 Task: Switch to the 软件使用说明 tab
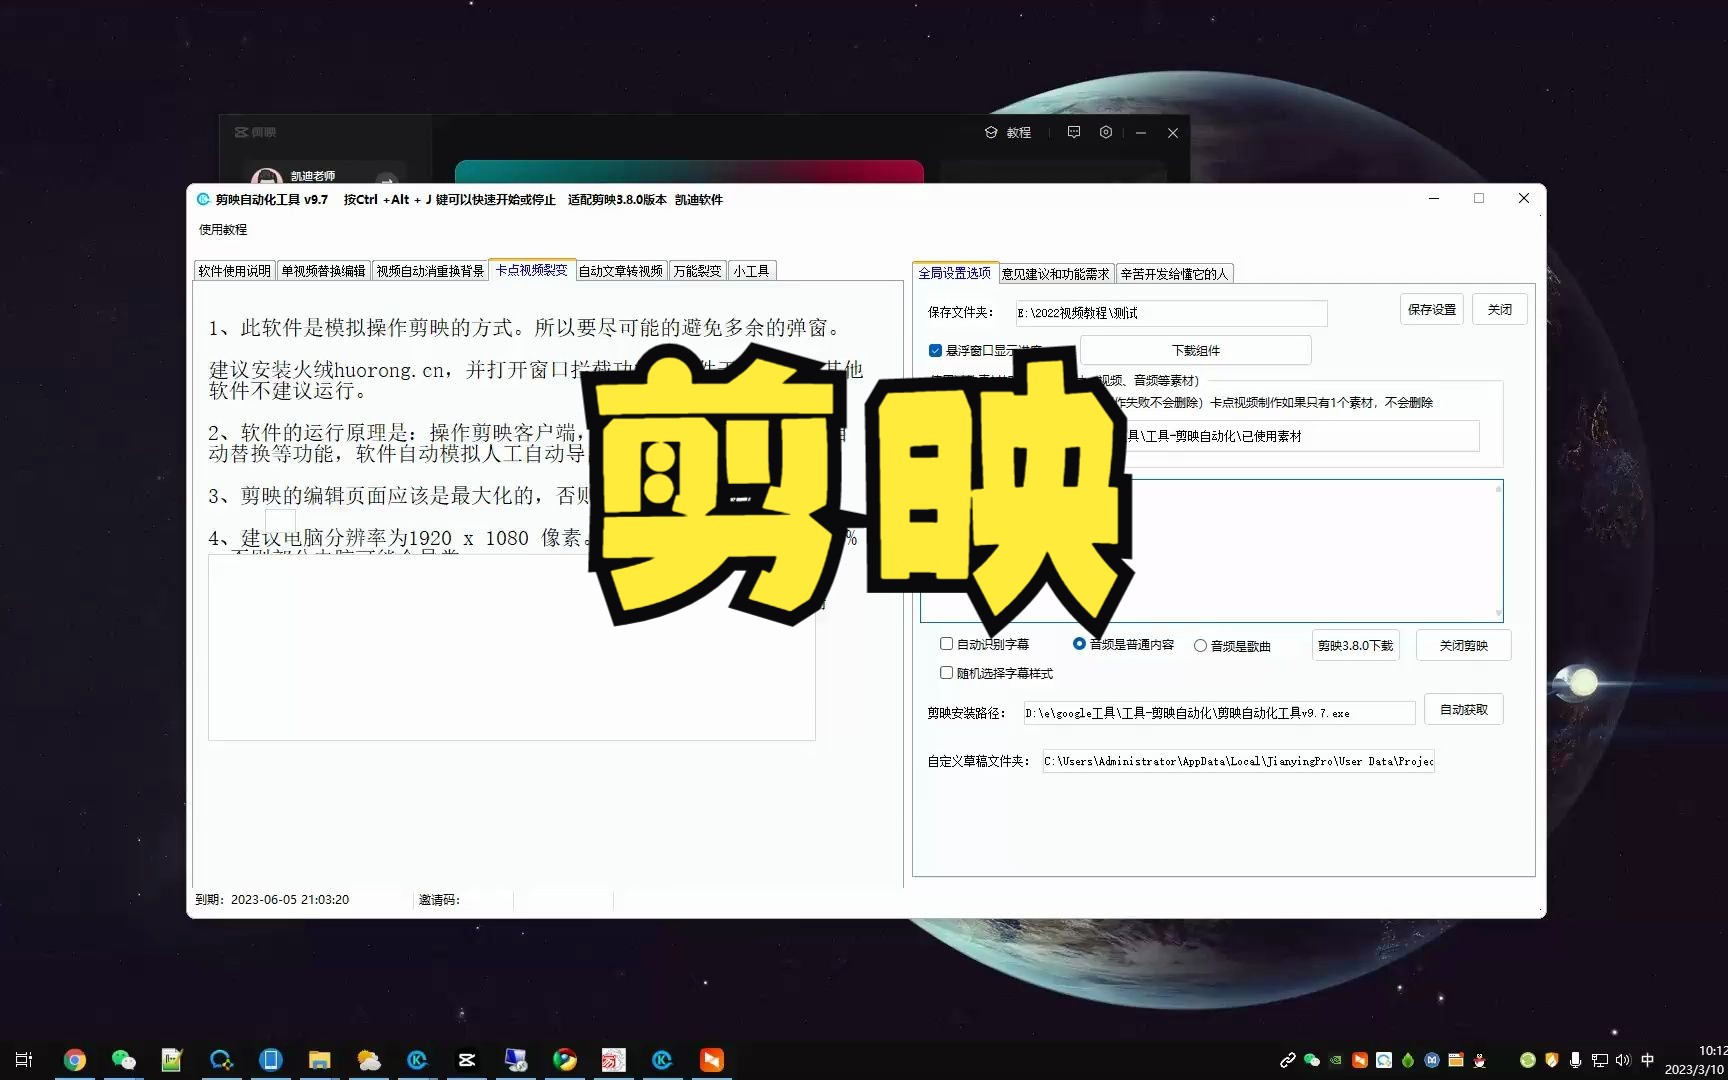pos(234,271)
